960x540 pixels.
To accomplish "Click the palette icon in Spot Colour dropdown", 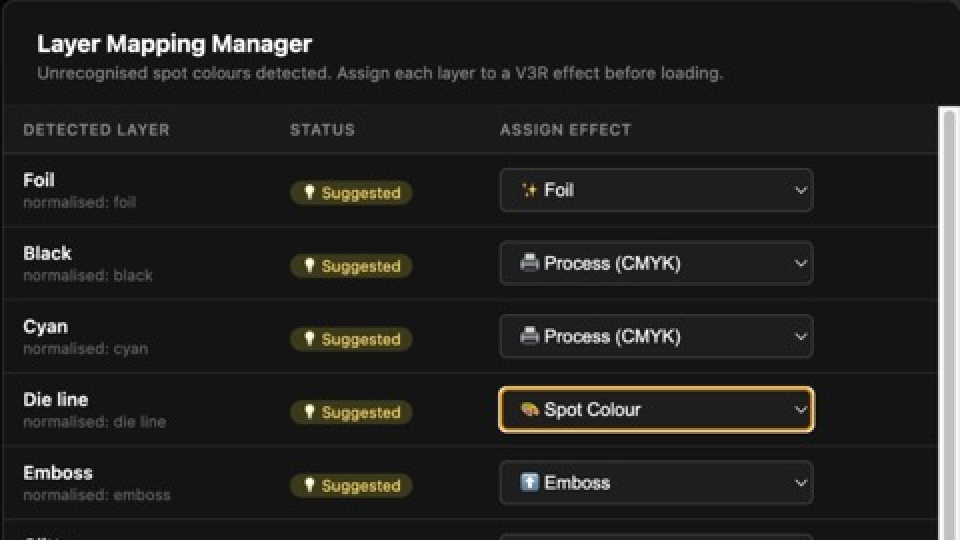I will pos(529,409).
